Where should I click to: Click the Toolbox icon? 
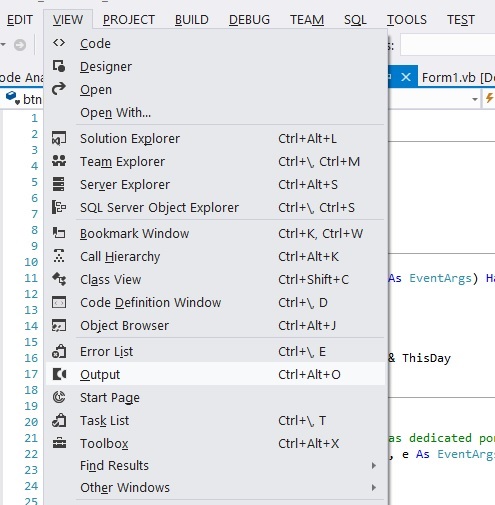click(59, 443)
